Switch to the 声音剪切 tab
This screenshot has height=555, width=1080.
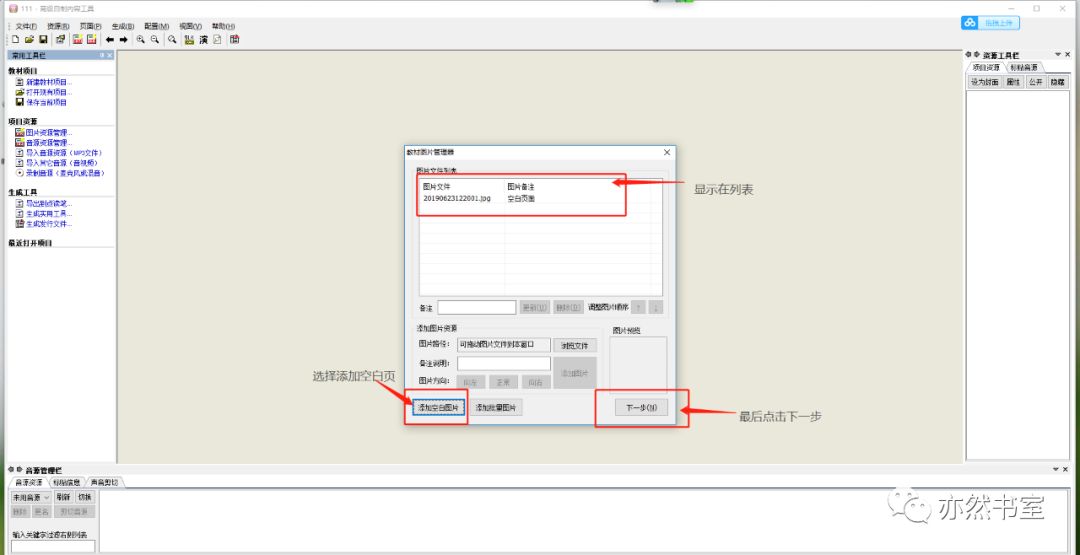tap(104, 482)
